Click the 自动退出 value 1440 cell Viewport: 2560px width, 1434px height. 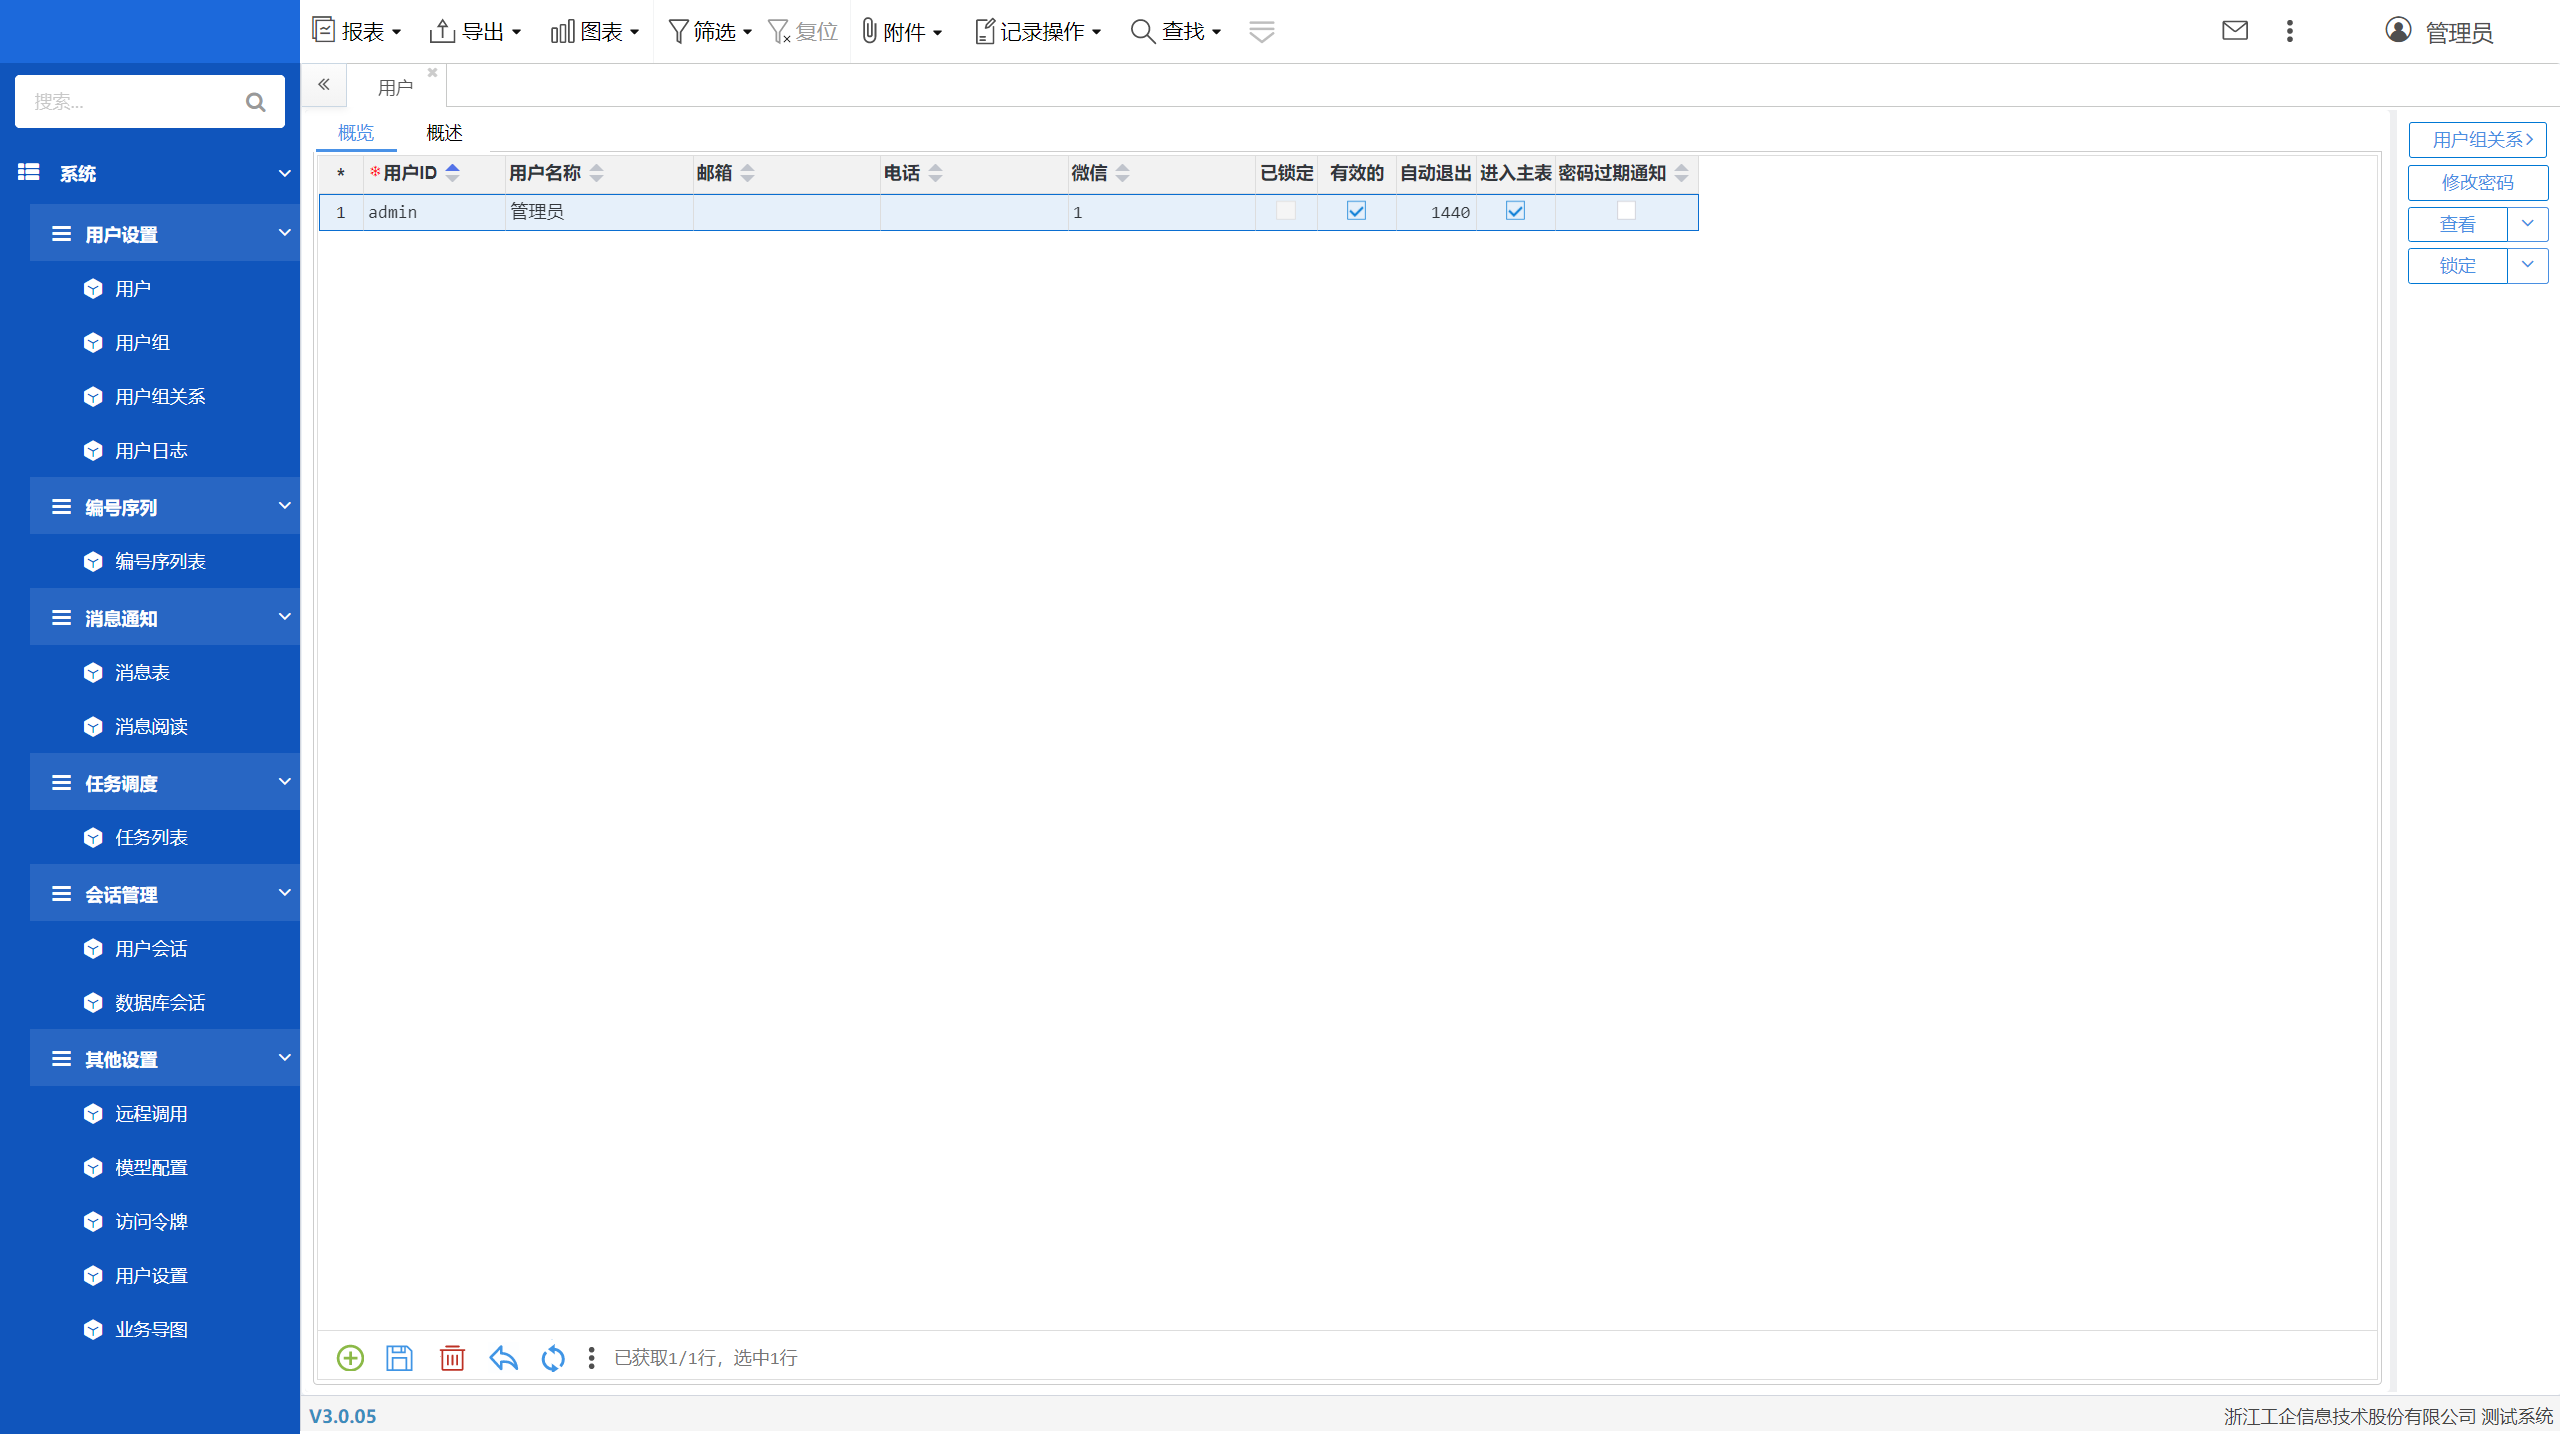(1436, 212)
